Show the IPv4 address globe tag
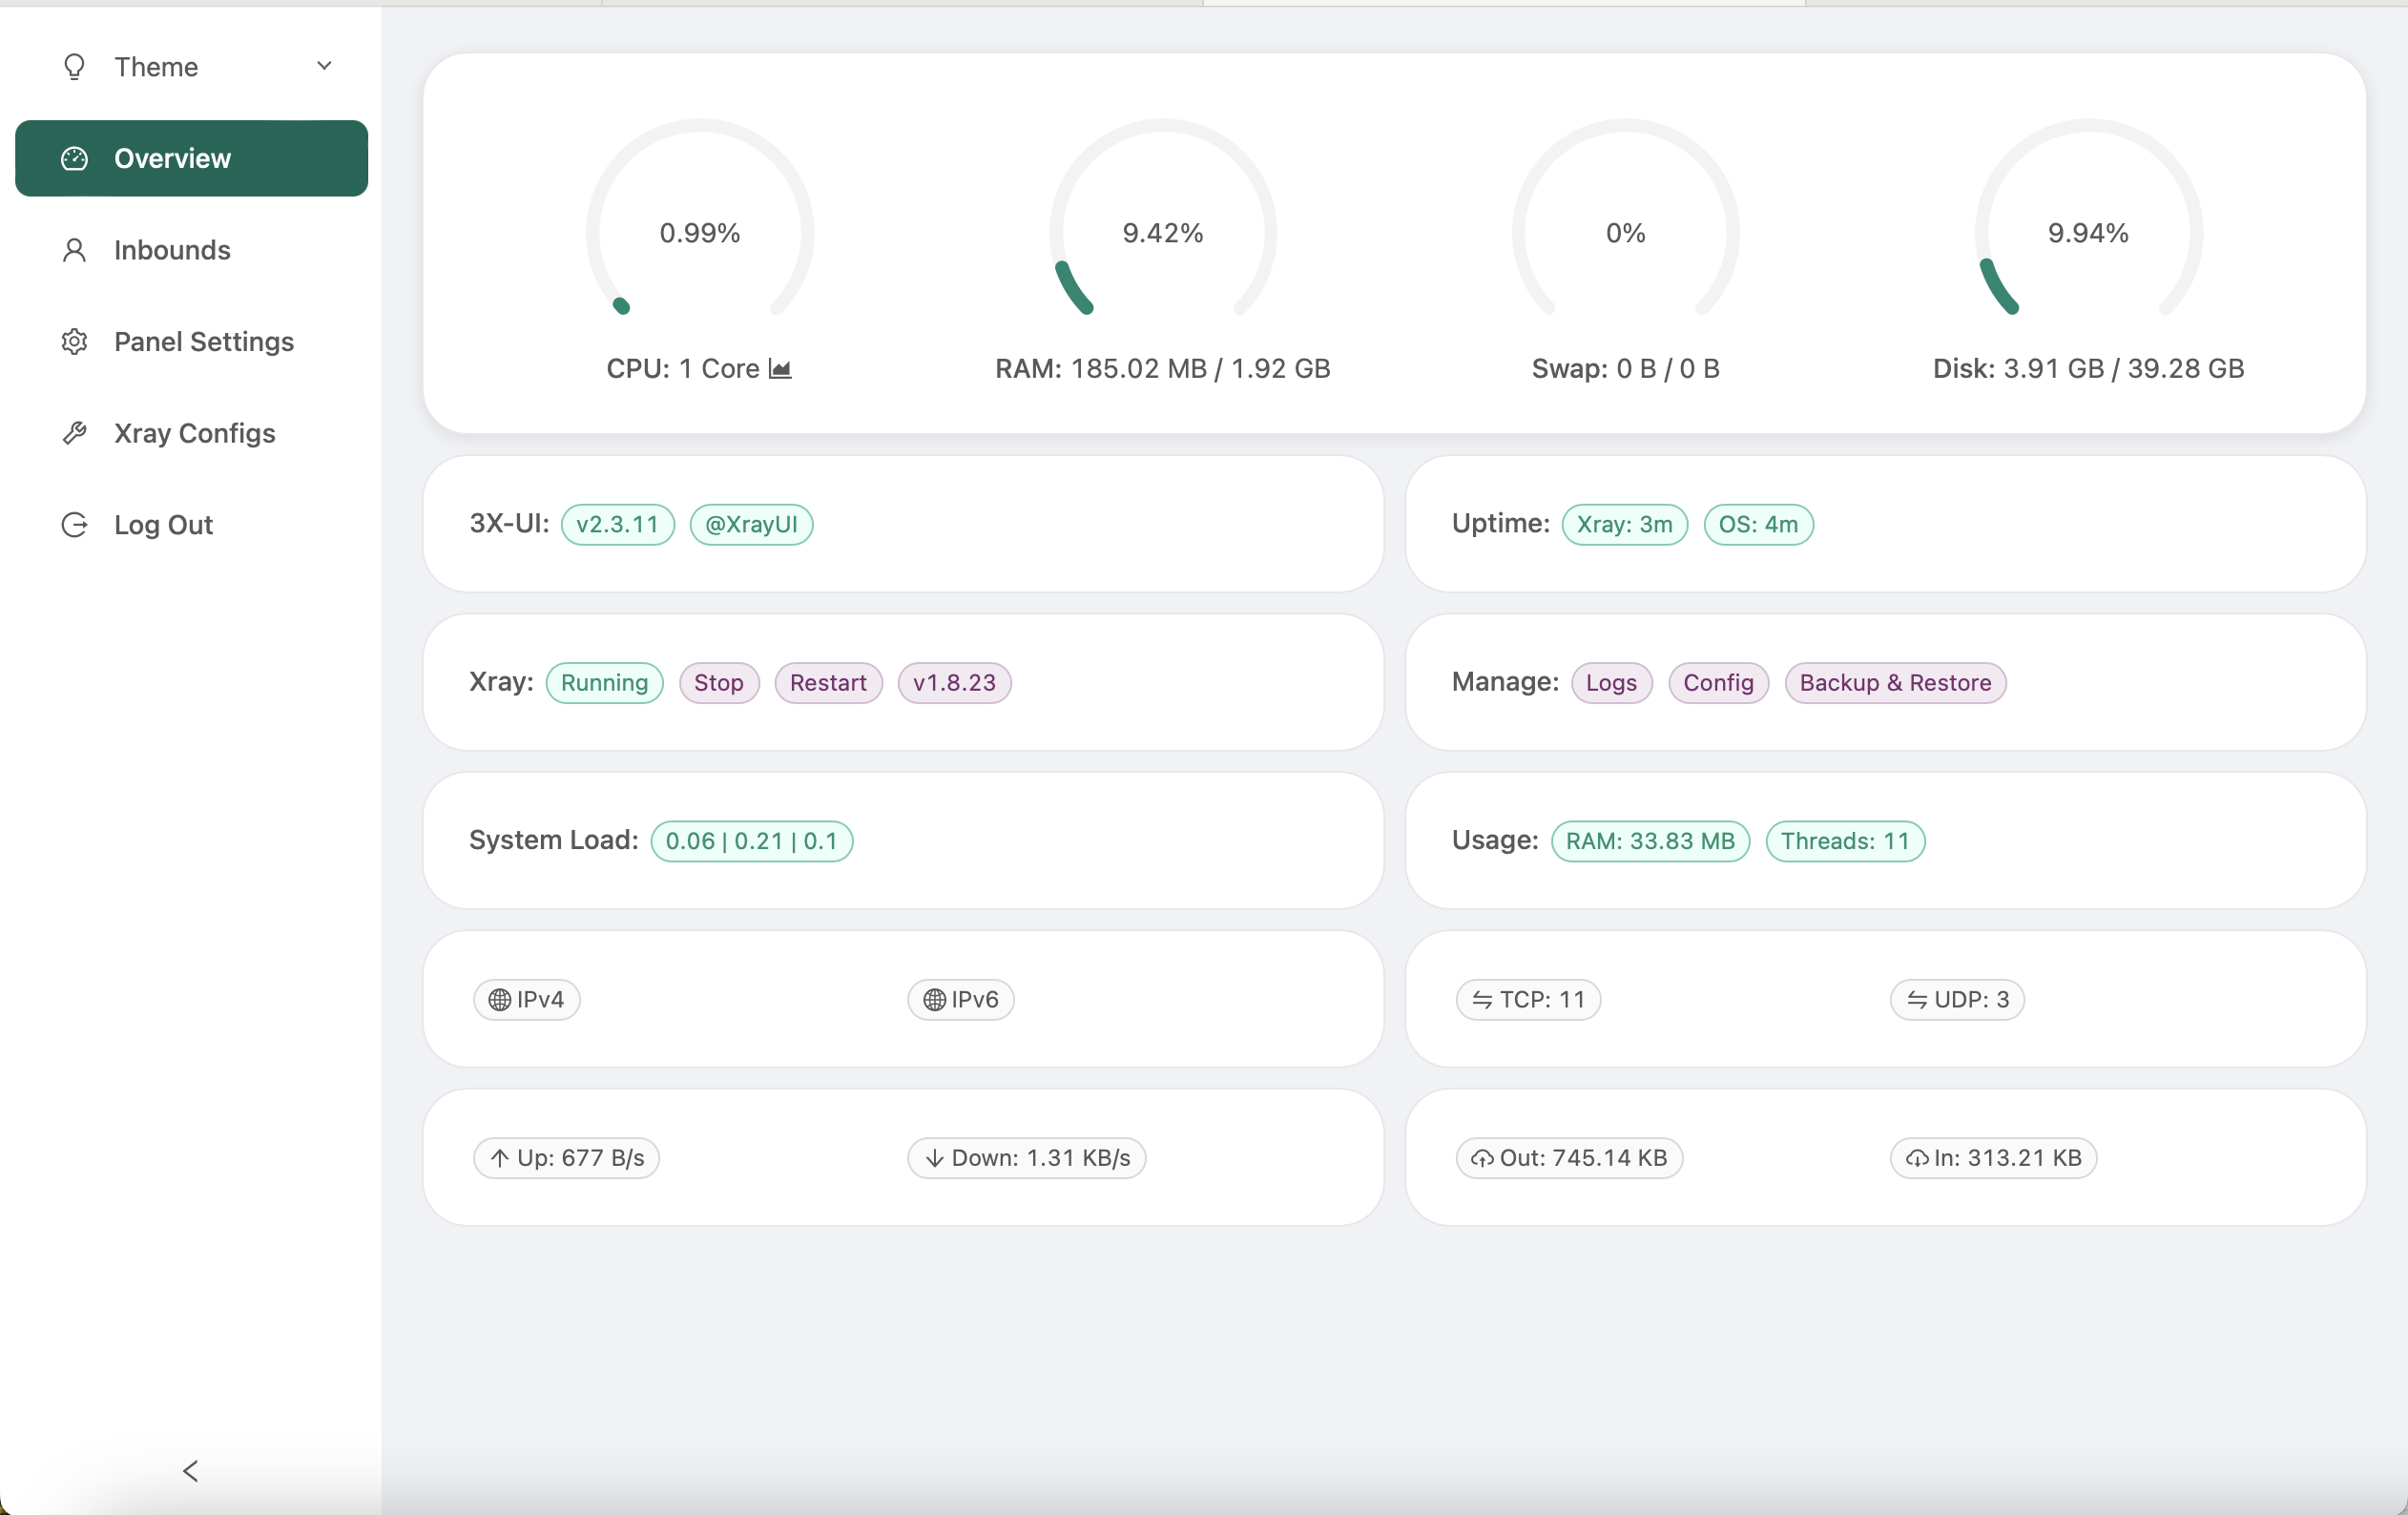 (526, 999)
